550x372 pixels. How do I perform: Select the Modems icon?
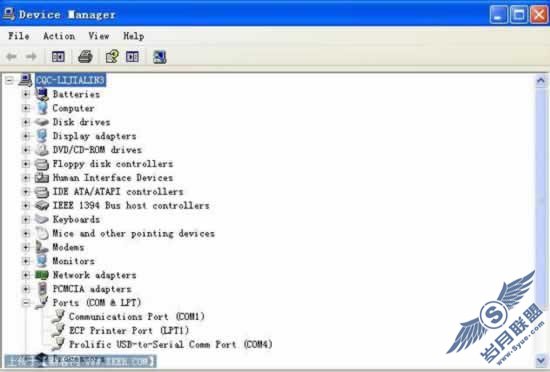point(42,247)
